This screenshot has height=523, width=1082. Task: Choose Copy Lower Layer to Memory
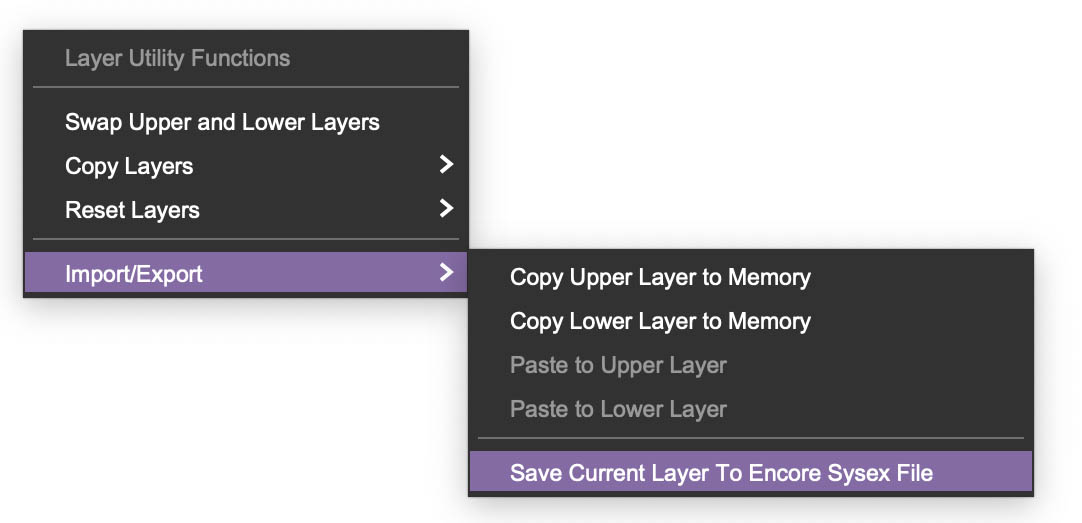[660, 321]
